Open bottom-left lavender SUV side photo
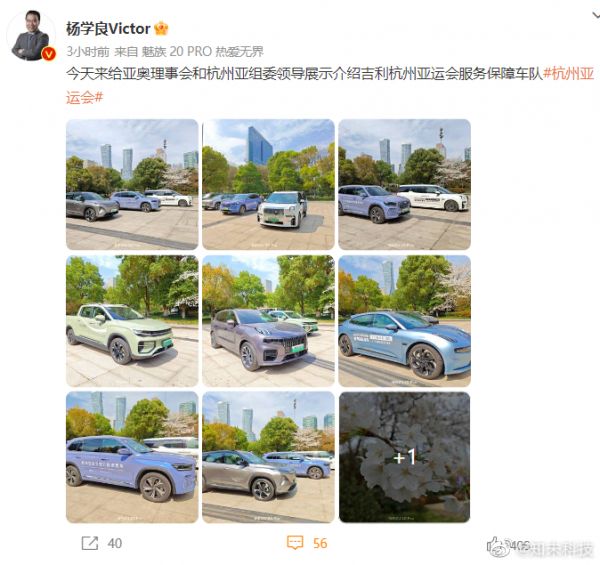 [x=132, y=457]
